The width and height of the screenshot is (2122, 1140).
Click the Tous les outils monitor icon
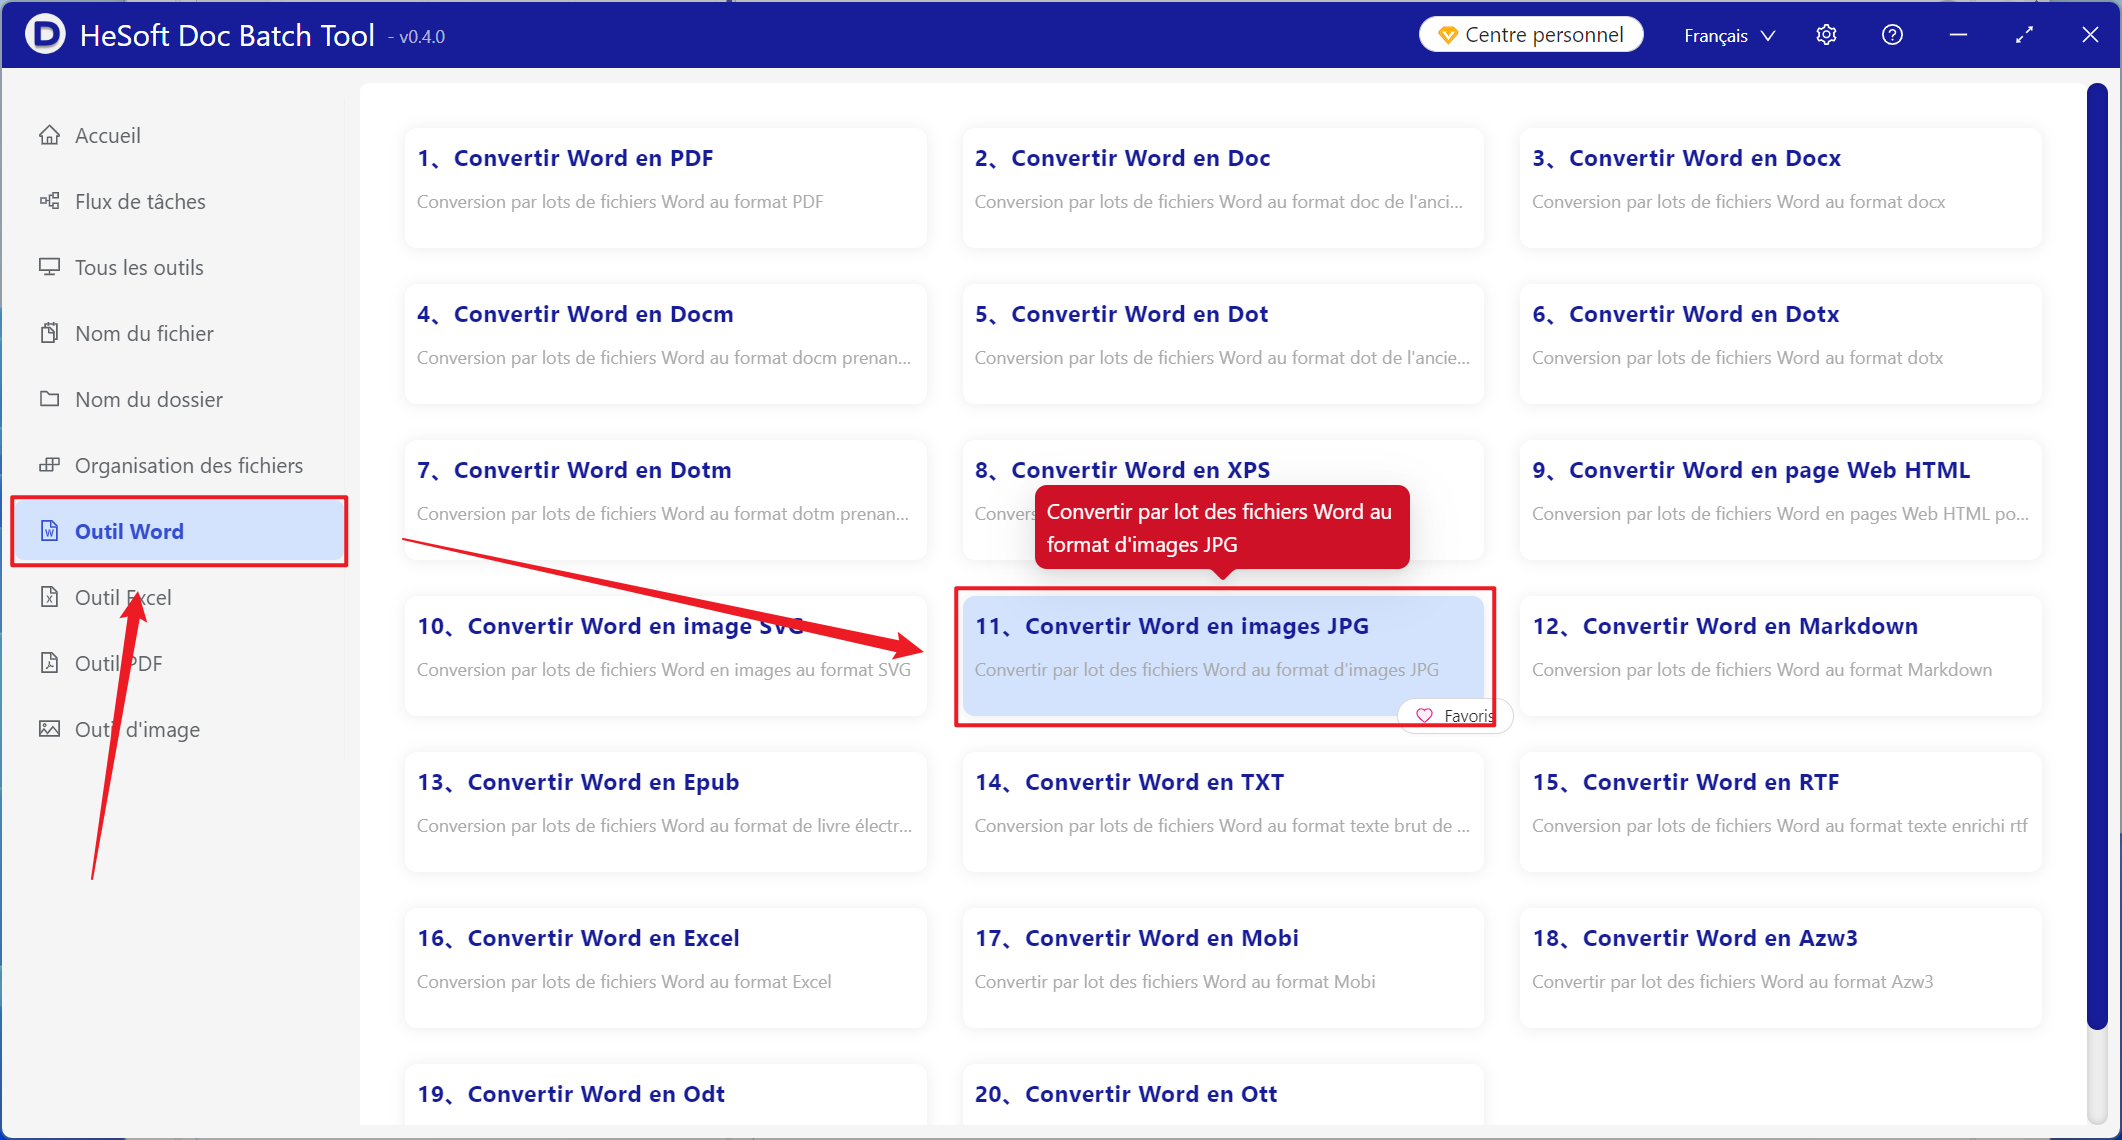(x=49, y=267)
